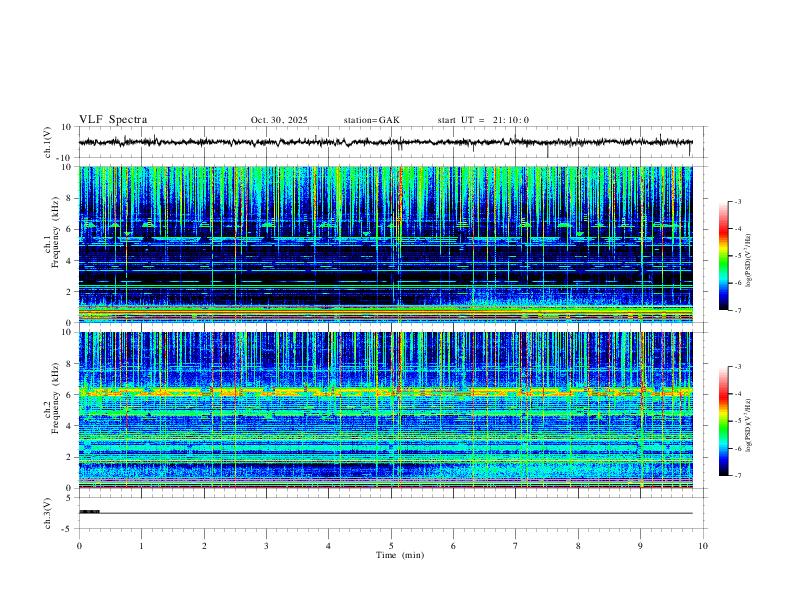Click the '-5' tick on the ch.1 colorbar
Screen dimensions: 792x612
[738, 256]
